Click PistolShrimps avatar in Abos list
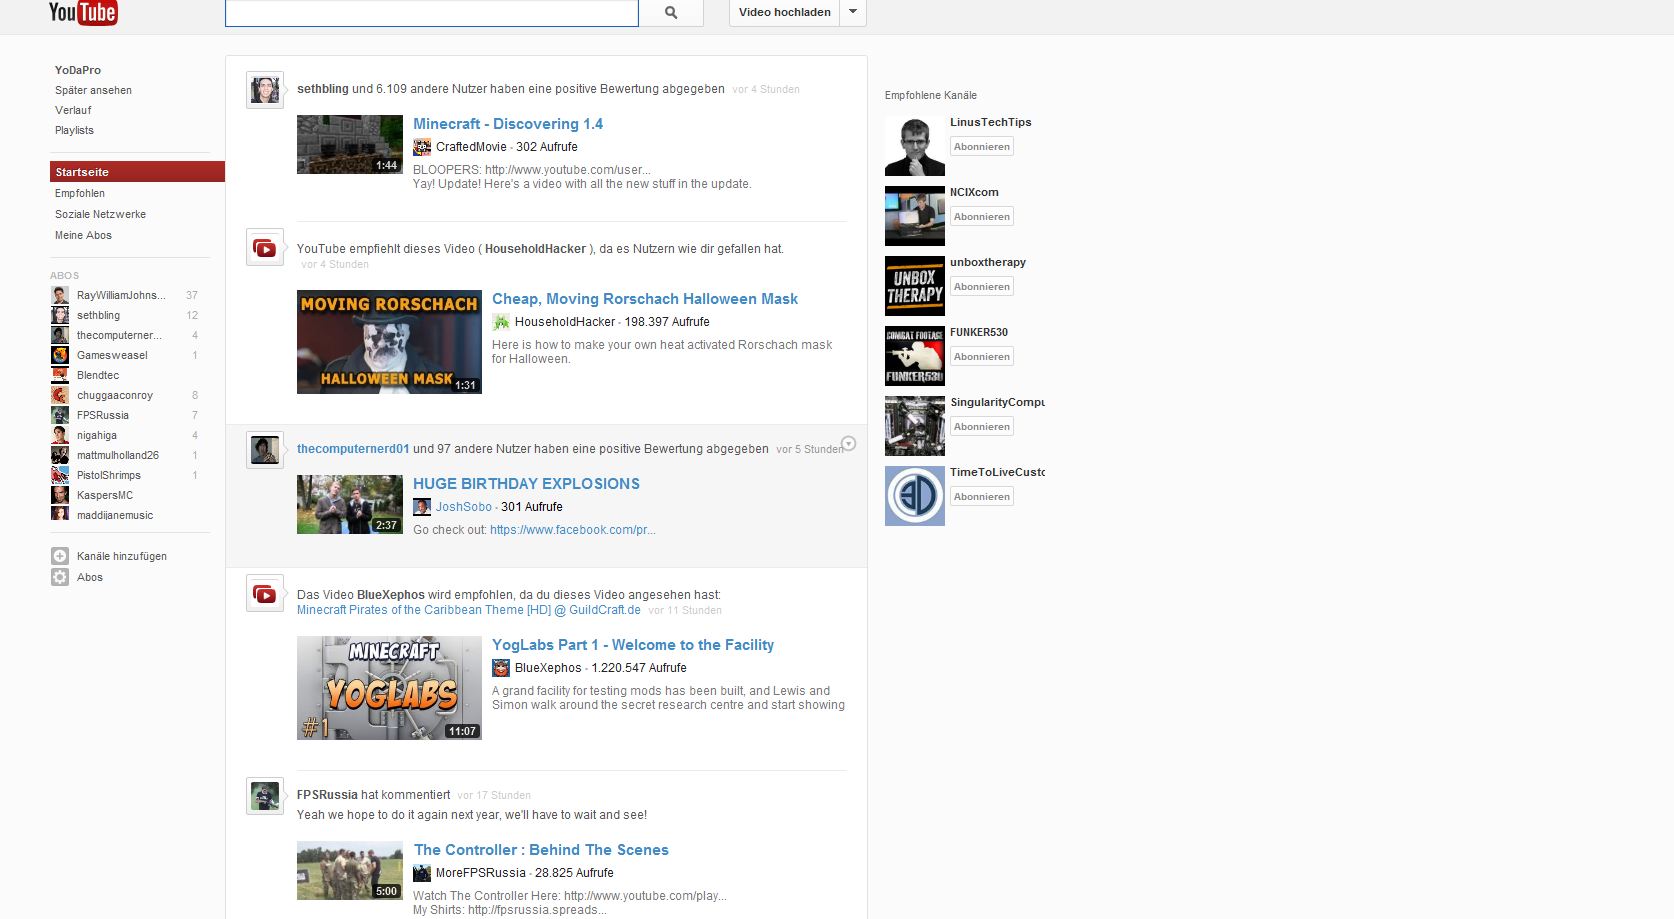1674x919 pixels. tap(60, 475)
